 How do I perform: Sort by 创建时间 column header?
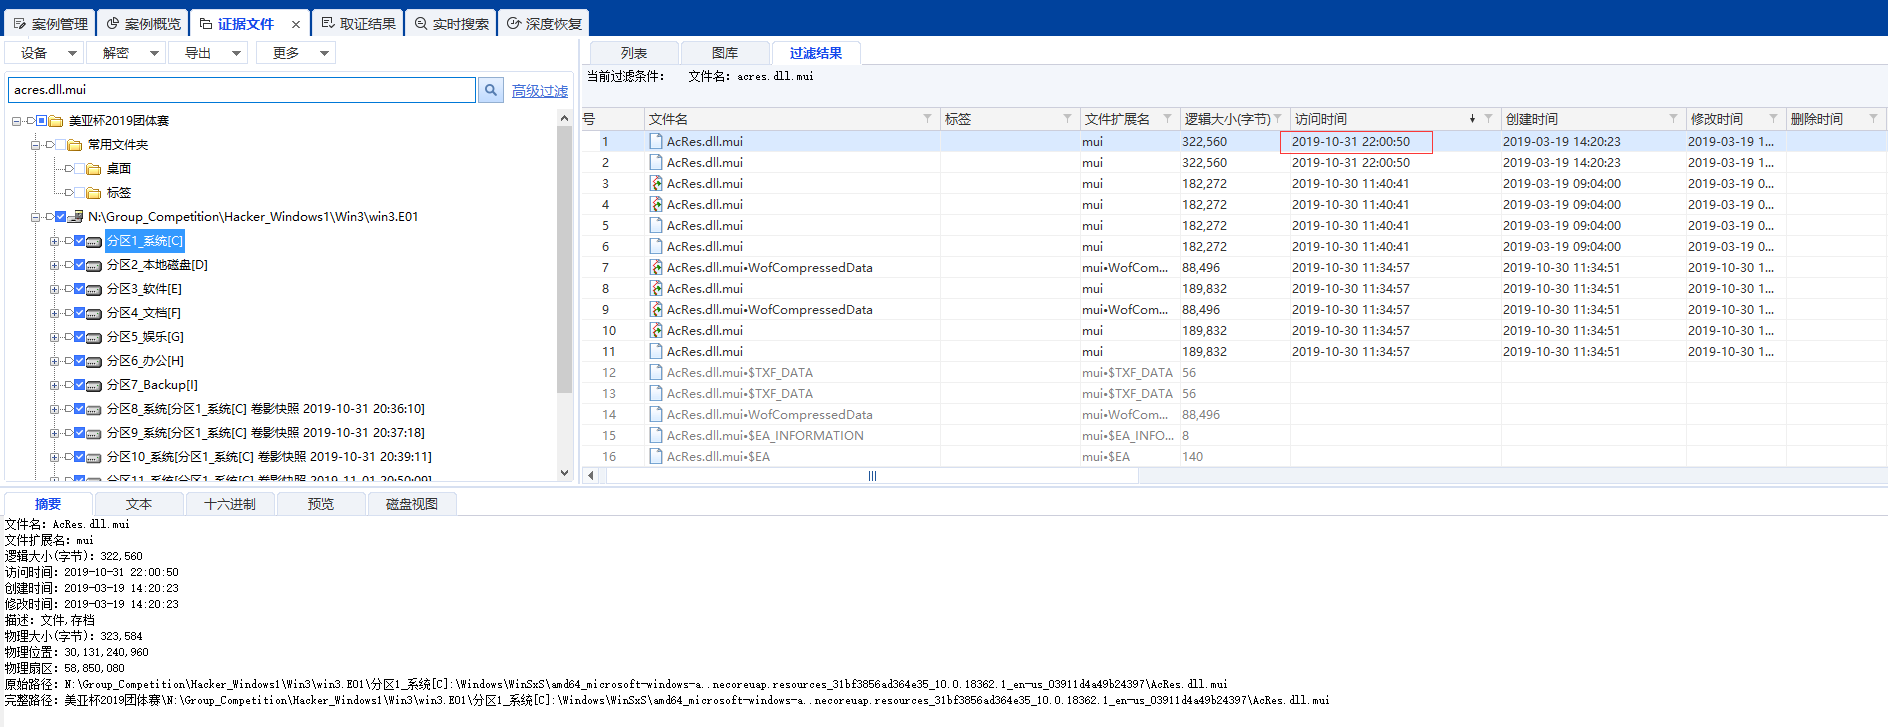point(1593,119)
